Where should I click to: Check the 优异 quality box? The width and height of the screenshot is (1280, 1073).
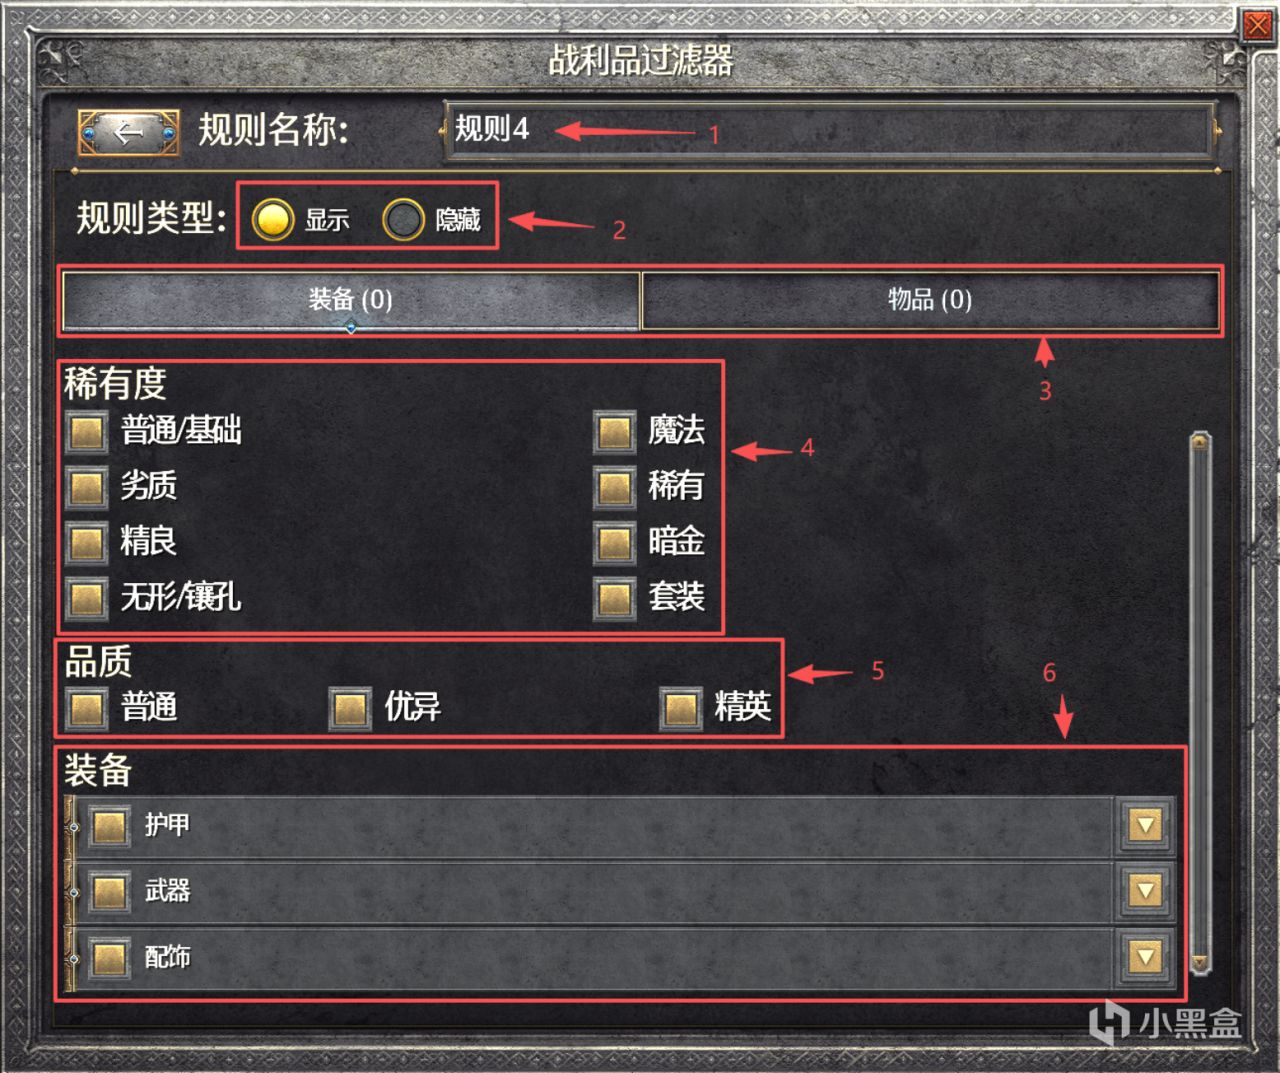pos(350,708)
